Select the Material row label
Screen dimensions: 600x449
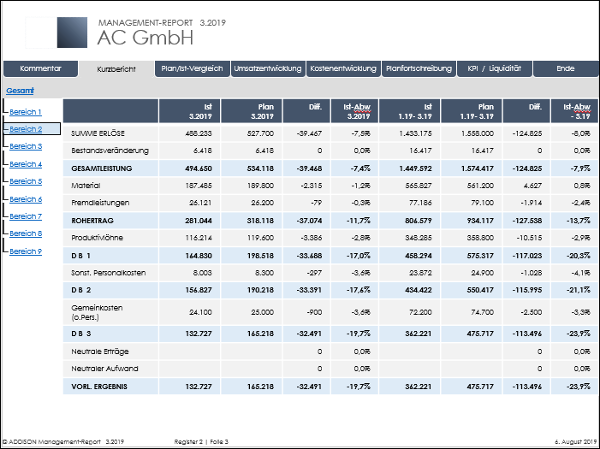86,186
